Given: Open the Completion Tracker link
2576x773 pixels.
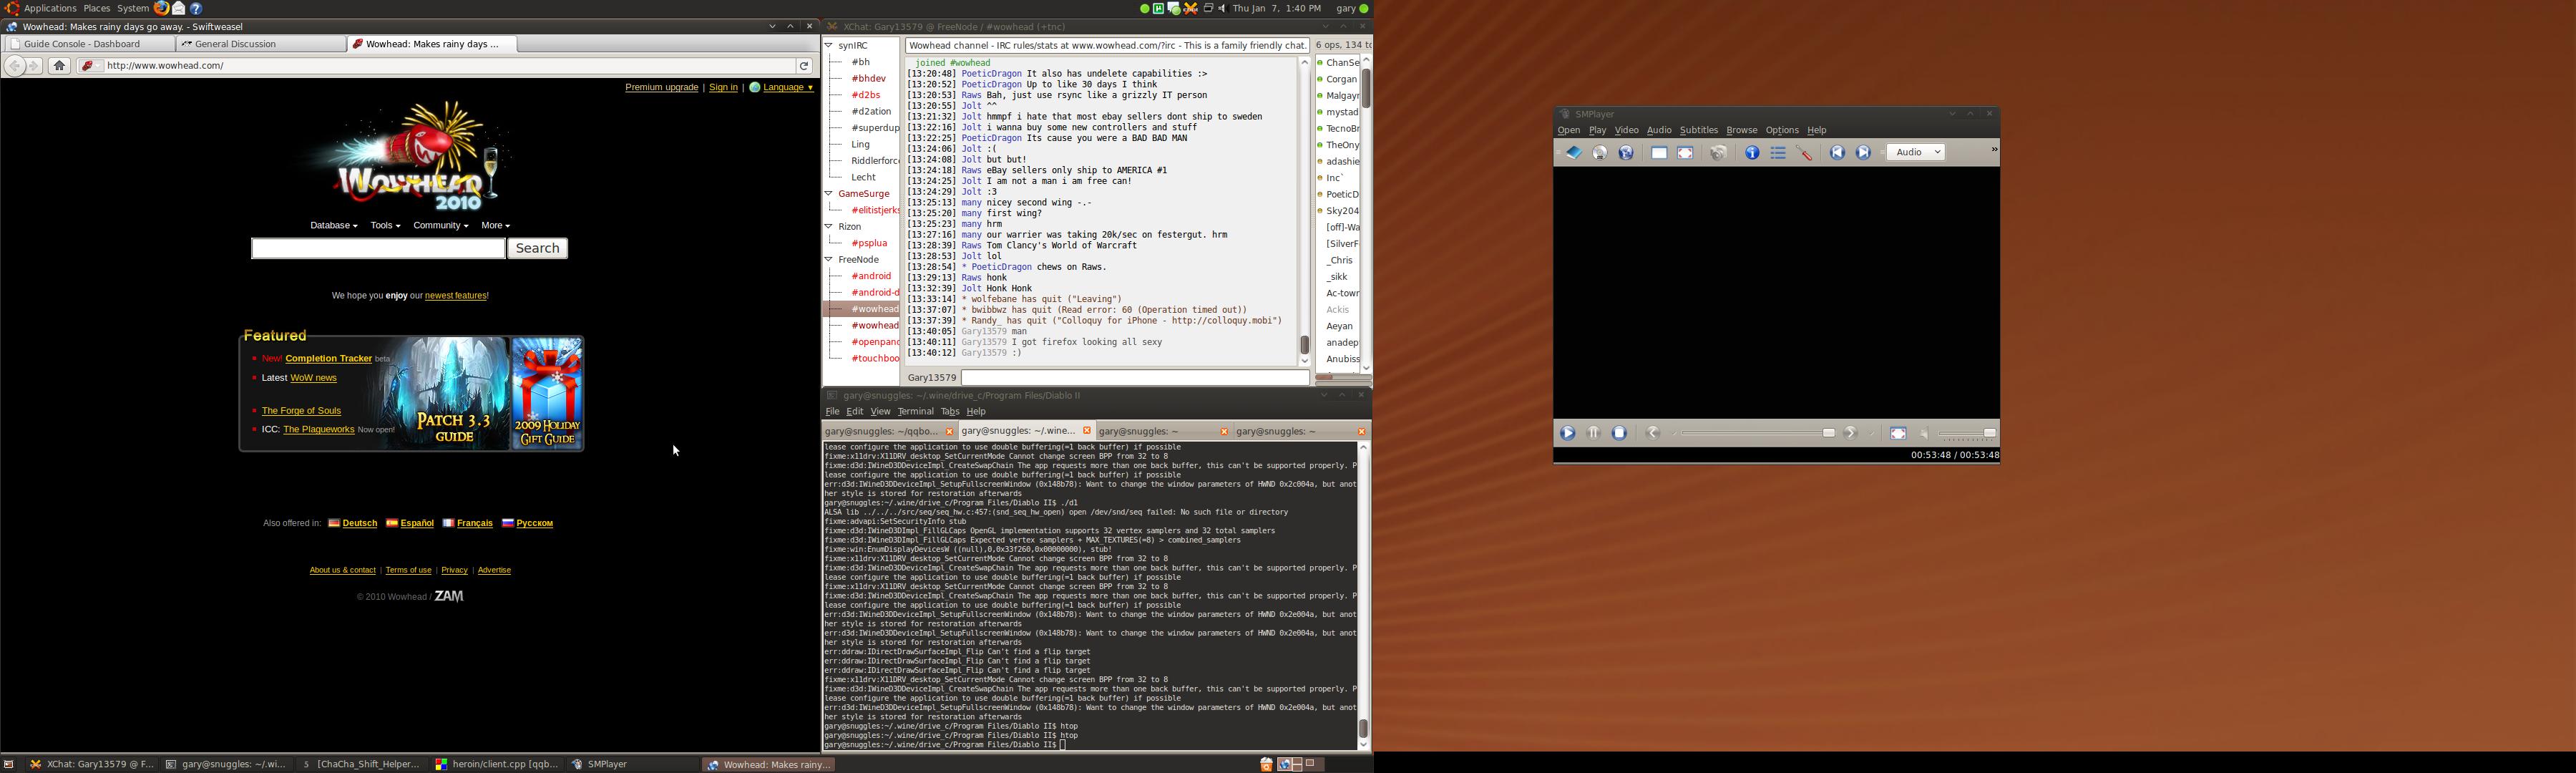Looking at the screenshot, I should coord(328,358).
